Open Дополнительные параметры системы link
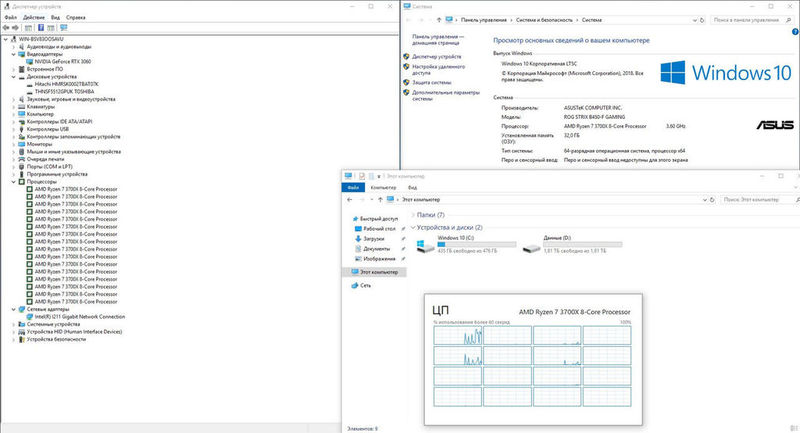The width and height of the screenshot is (800, 433). pyautogui.click(x=446, y=95)
